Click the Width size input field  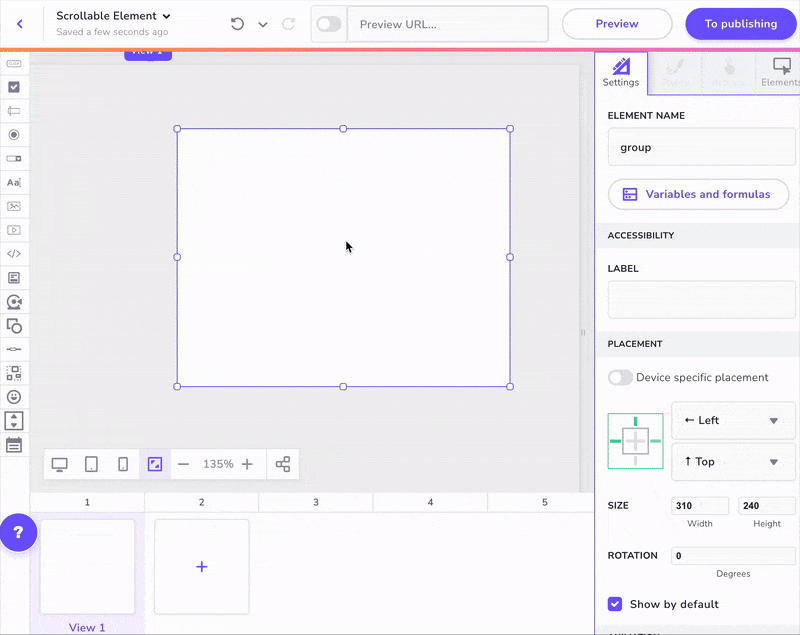pyautogui.click(x=700, y=506)
